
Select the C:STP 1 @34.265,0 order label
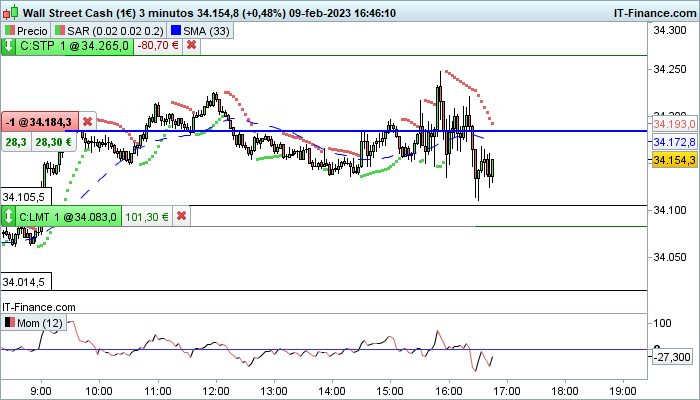click(74, 46)
